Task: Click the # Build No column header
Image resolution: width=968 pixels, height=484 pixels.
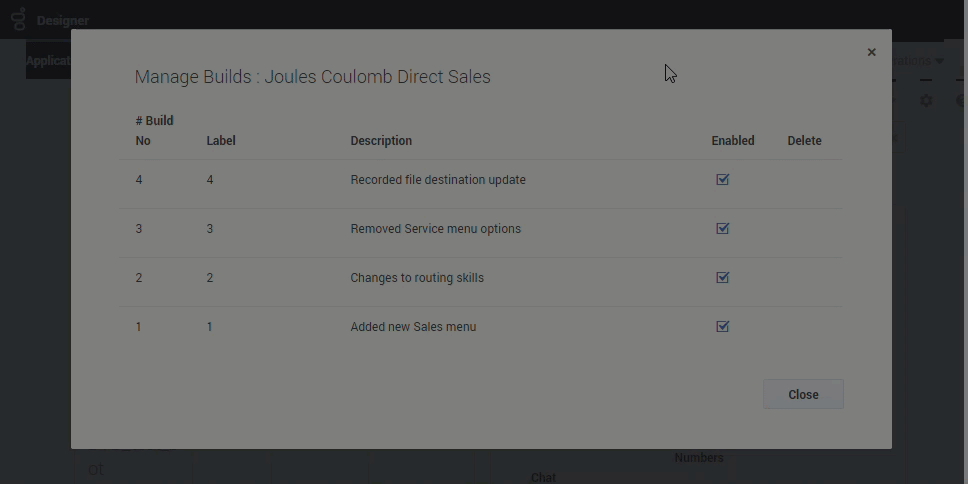Action: (x=154, y=131)
